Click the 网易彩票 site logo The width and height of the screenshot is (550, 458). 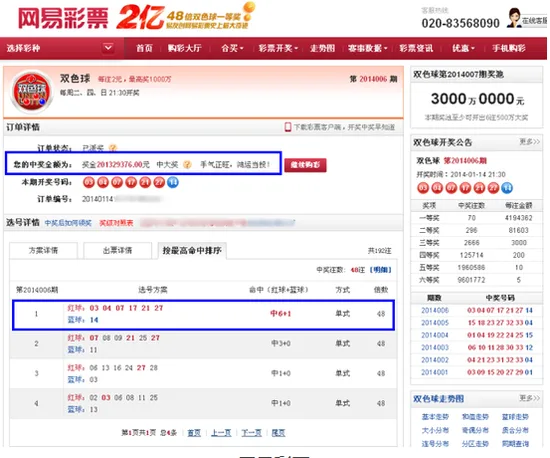(x=63, y=18)
